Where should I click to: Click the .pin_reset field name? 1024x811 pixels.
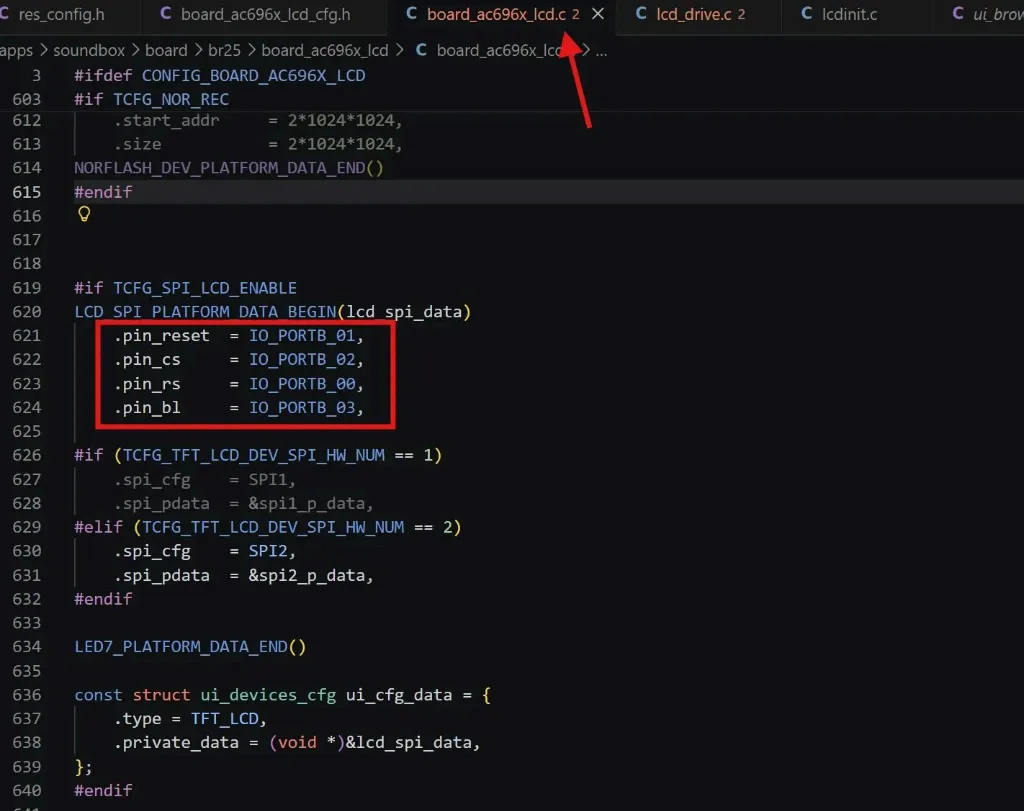point(162,336)
